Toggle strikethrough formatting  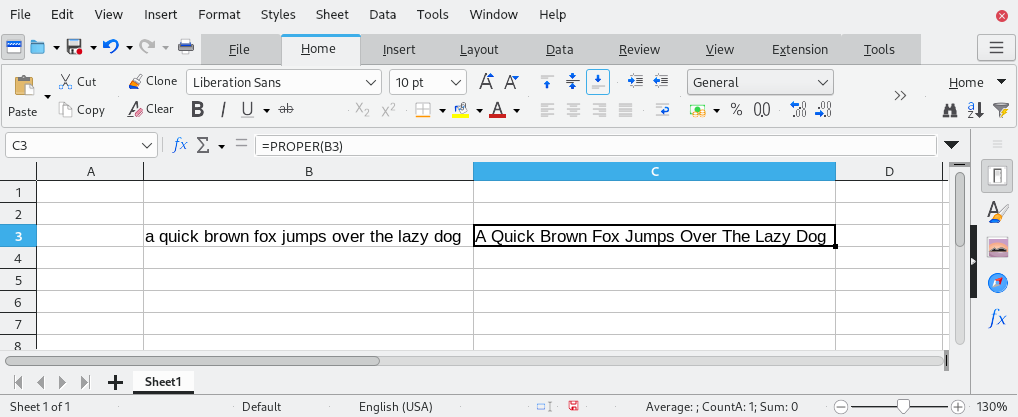286,110
